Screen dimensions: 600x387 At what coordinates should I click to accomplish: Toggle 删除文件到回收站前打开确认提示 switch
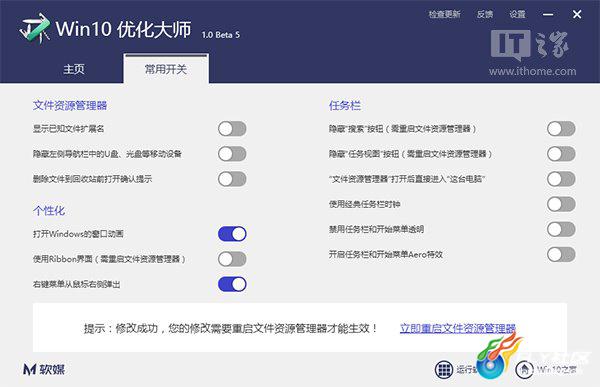(x=232, y=179)
